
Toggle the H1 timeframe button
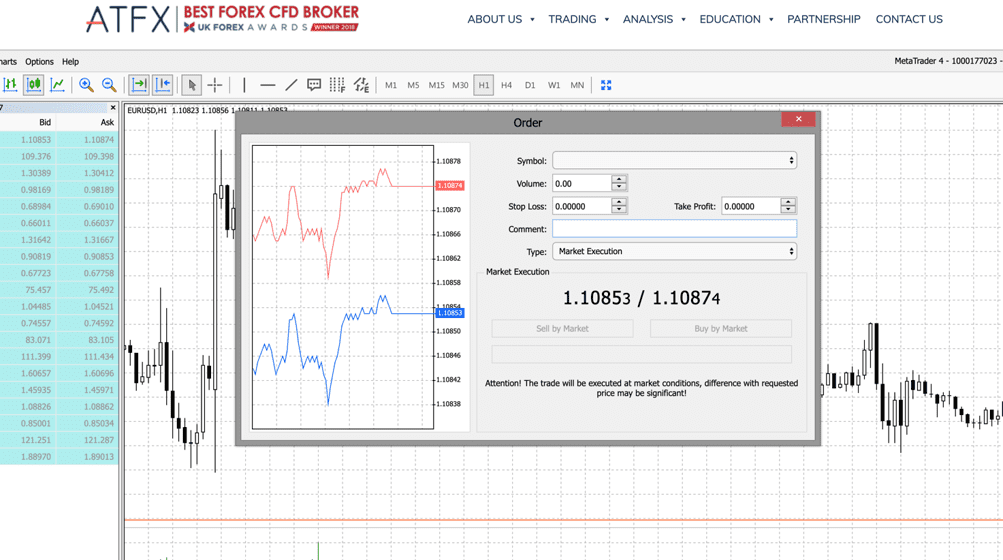(x=484, y=85)
